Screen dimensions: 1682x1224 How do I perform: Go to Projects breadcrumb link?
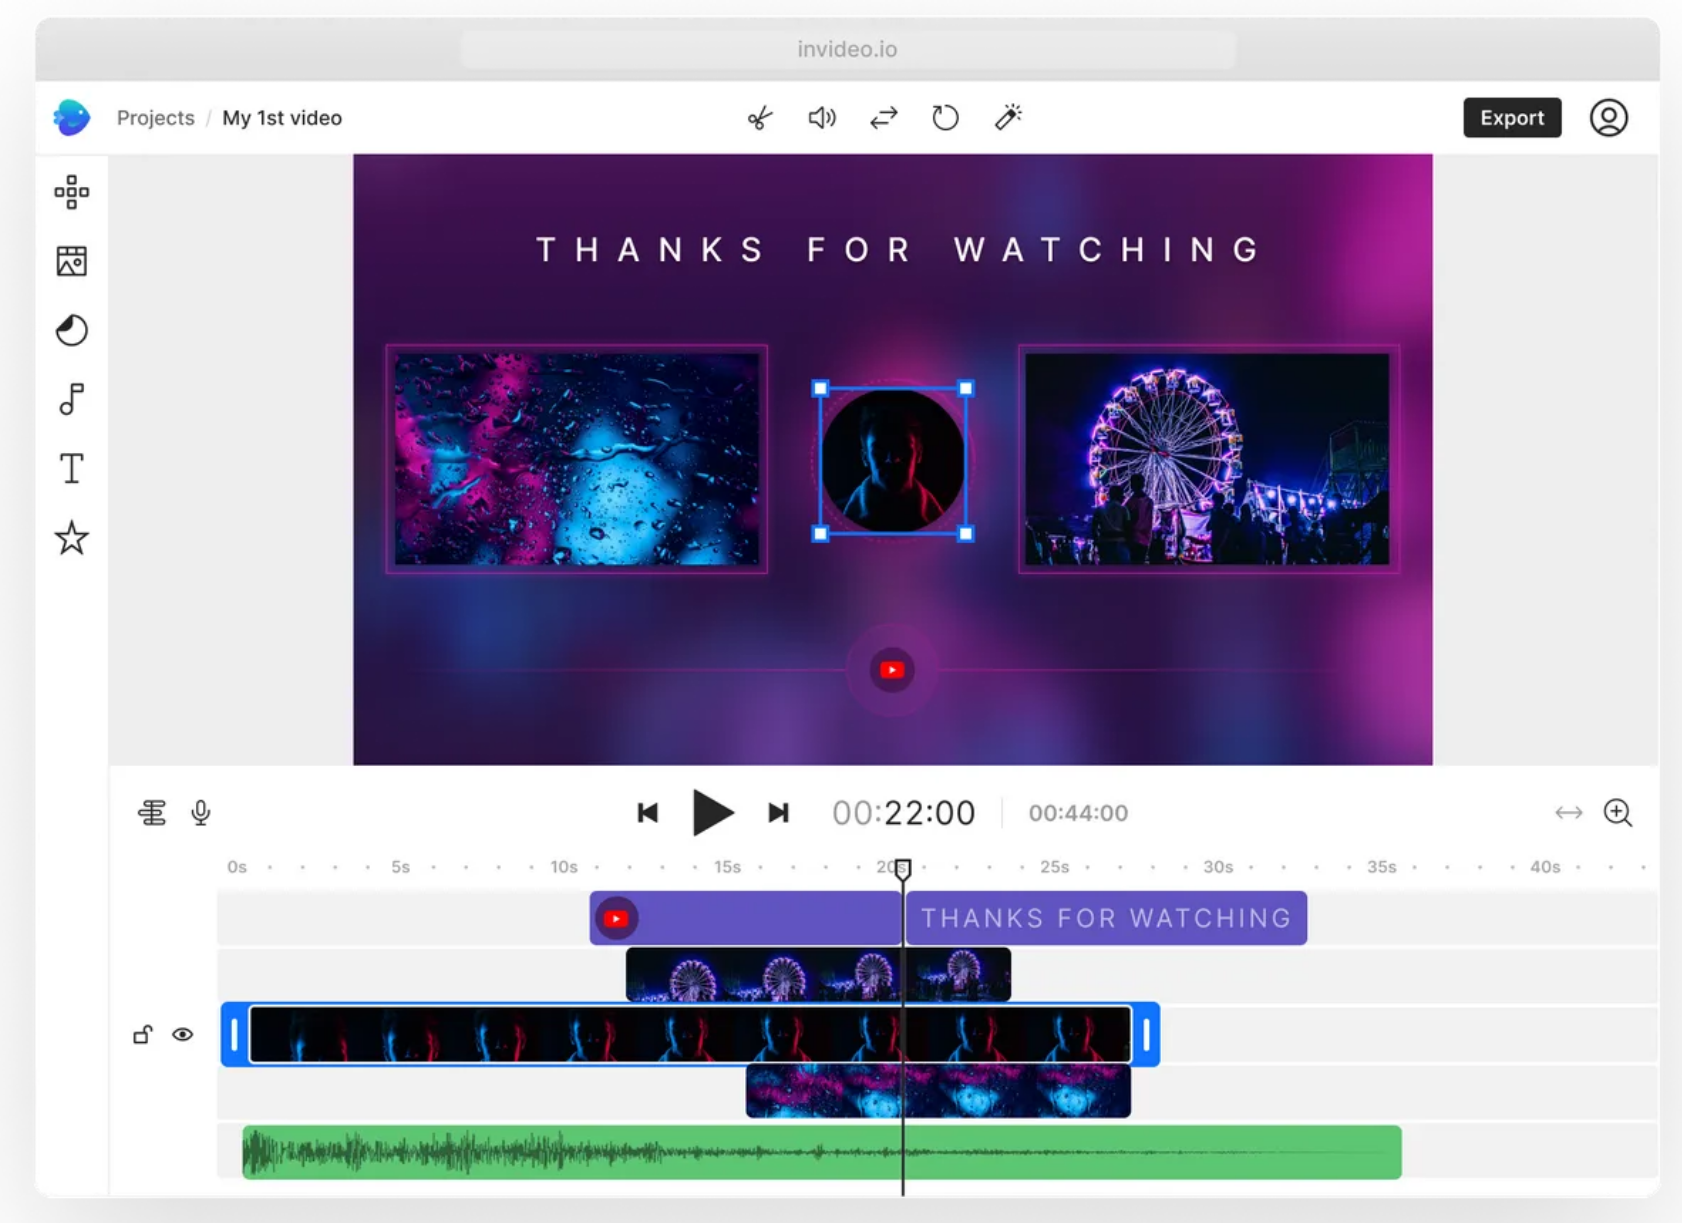[x=156, y=118]
